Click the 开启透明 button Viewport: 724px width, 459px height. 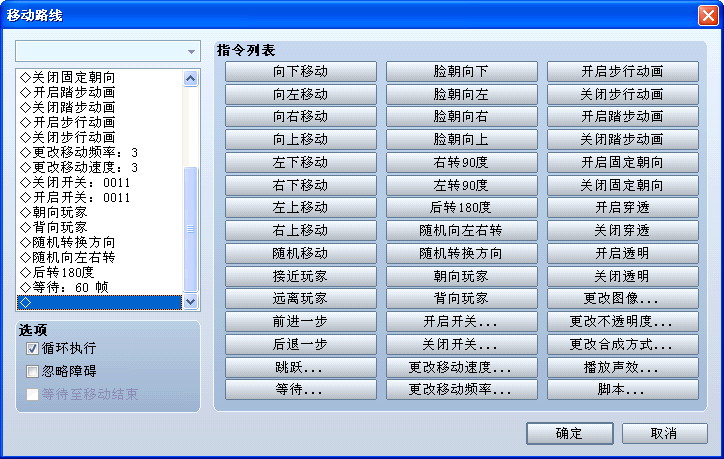pos(623,253)
